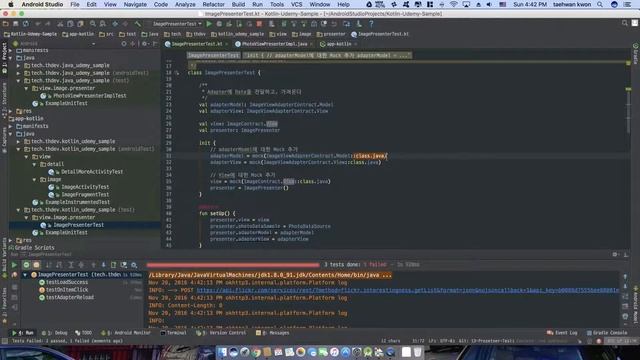Open Help via the question mark toolbar icon
This screenshot has height=360, width=640.
point(371,24)
